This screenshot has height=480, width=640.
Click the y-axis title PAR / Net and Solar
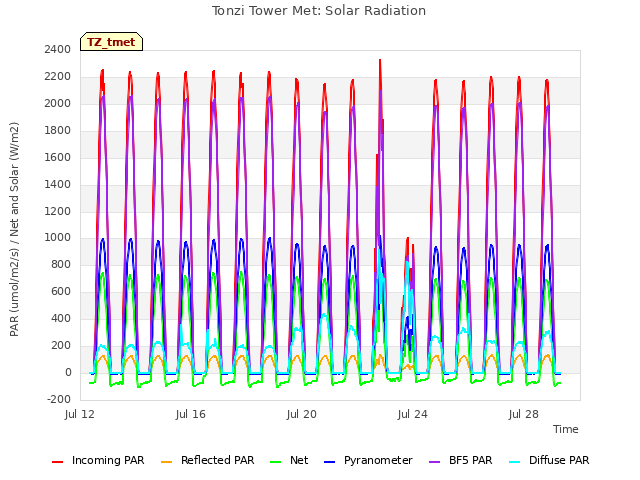point(14,229)
